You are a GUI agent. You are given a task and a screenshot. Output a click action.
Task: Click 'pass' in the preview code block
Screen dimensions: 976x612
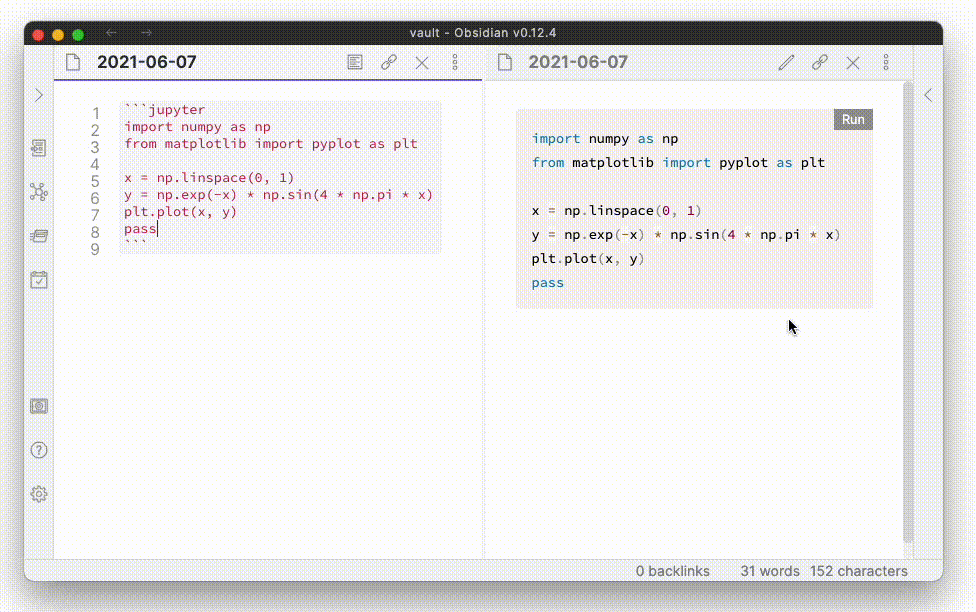(548, 283)
